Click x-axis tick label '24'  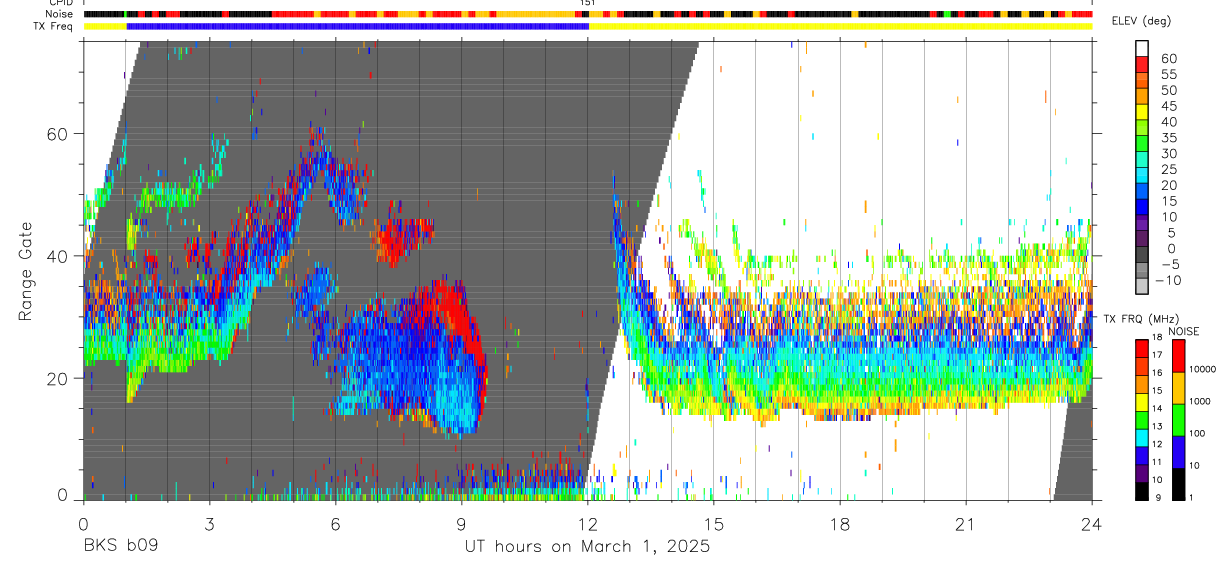pos(1092,523)
